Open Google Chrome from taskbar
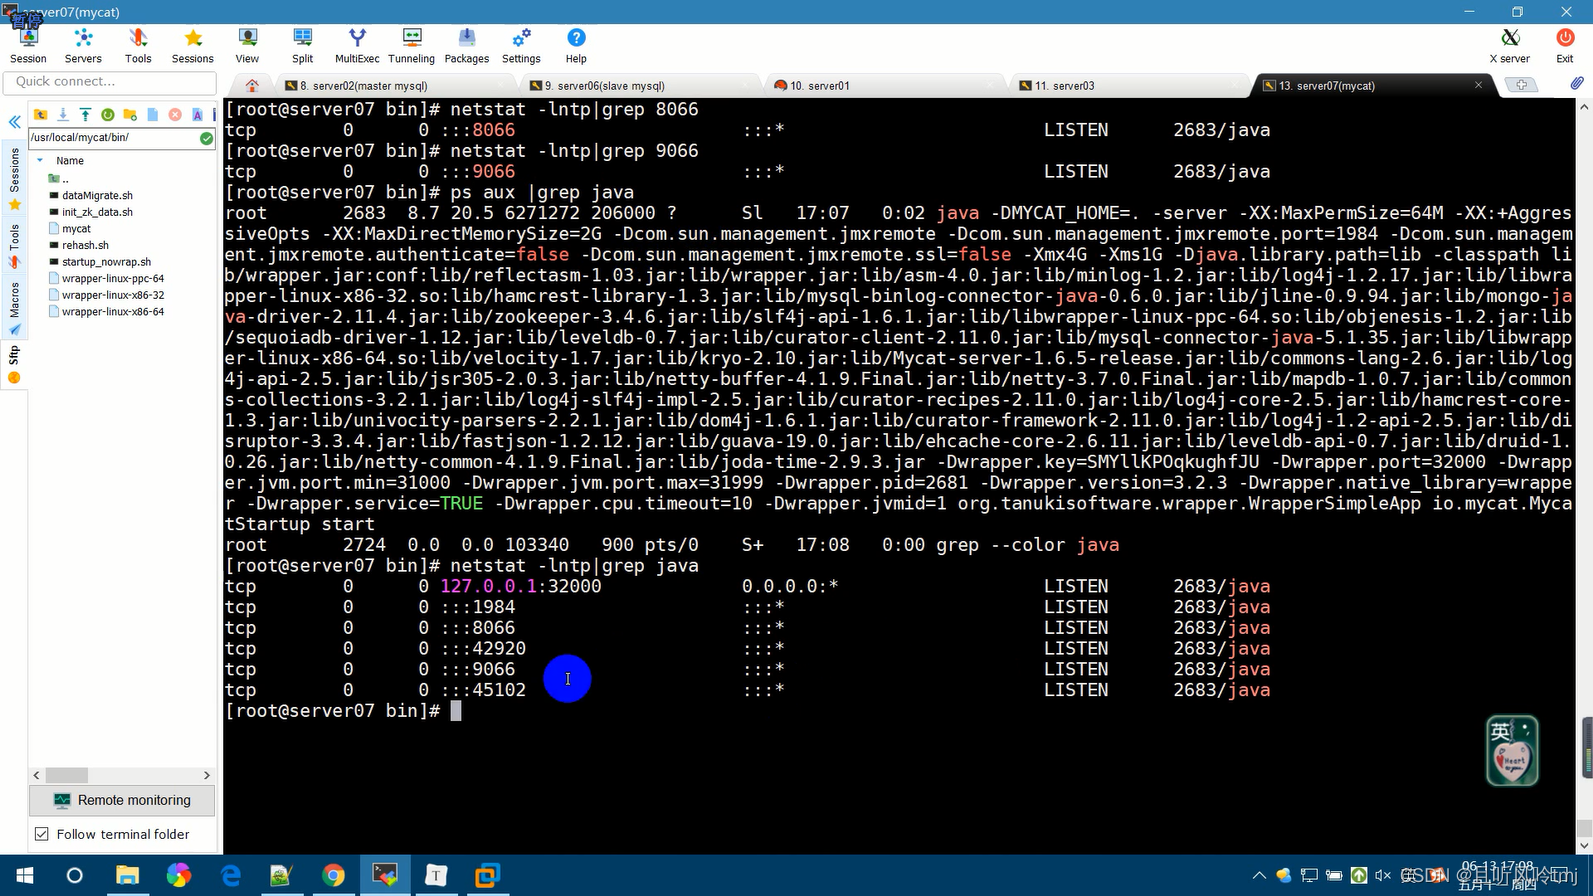This screenshot has width=1593, height=896. point(333,876)
